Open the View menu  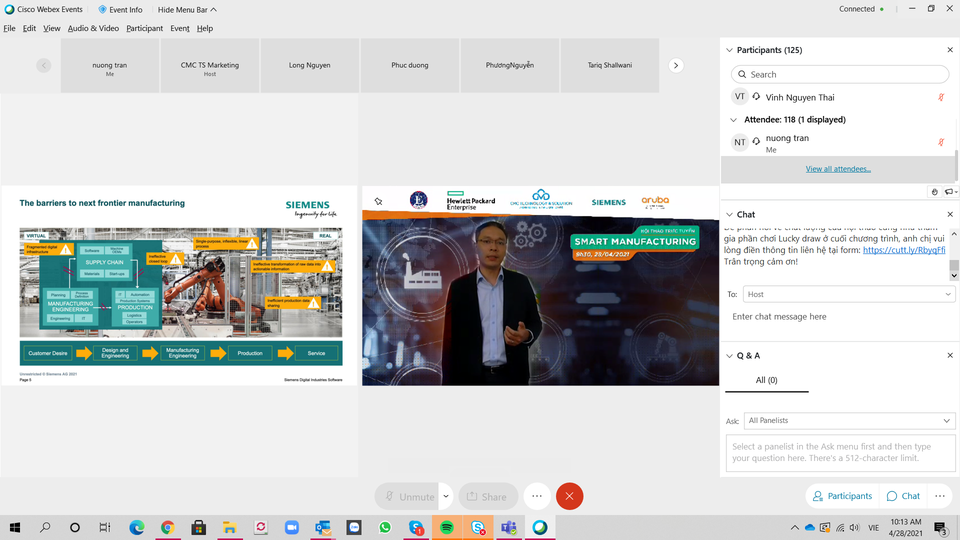tap(51, 28)
